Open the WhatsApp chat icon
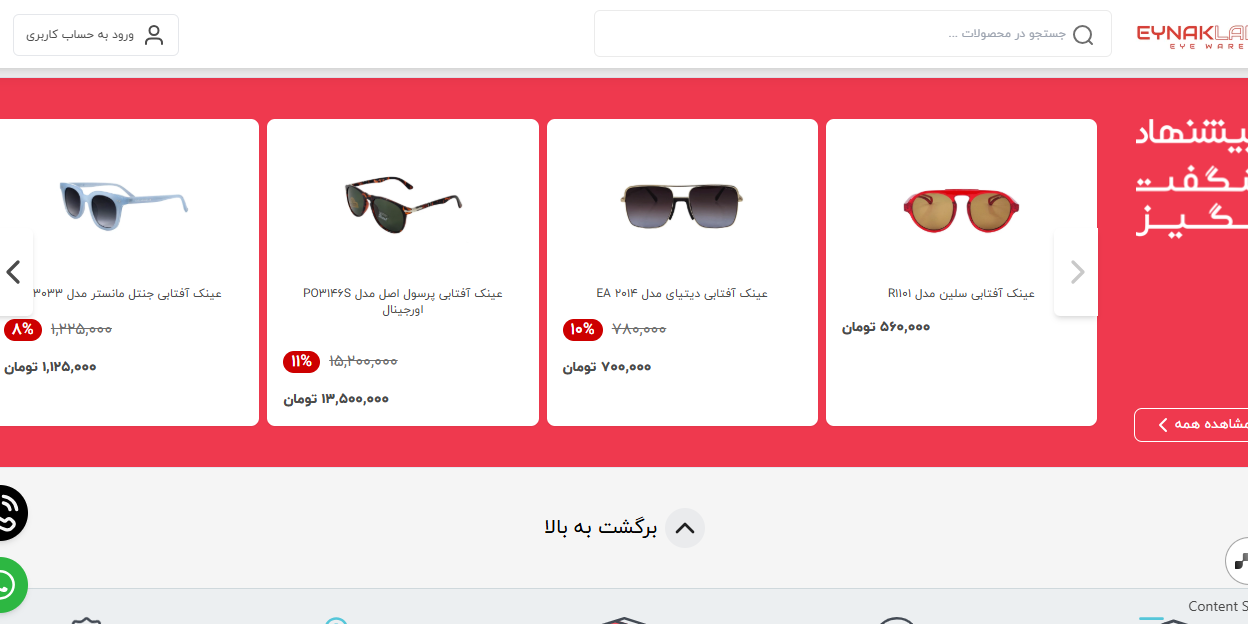 click(x=7, y=584)
